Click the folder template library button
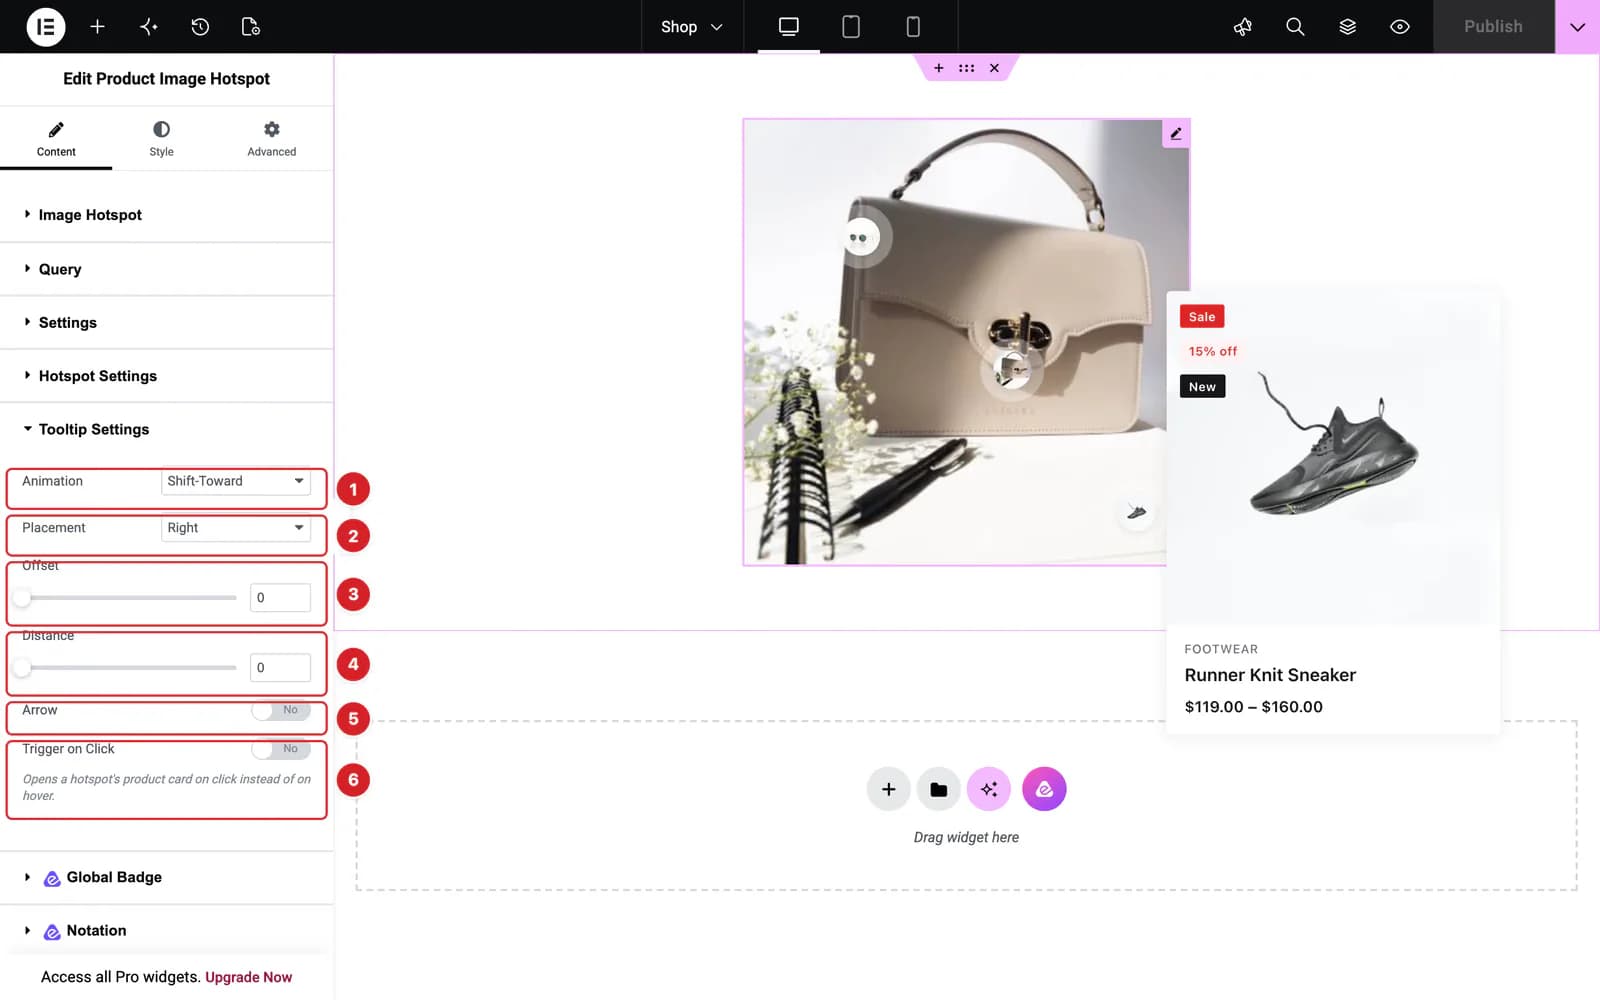1600x1000 pixels. (938, 789)
